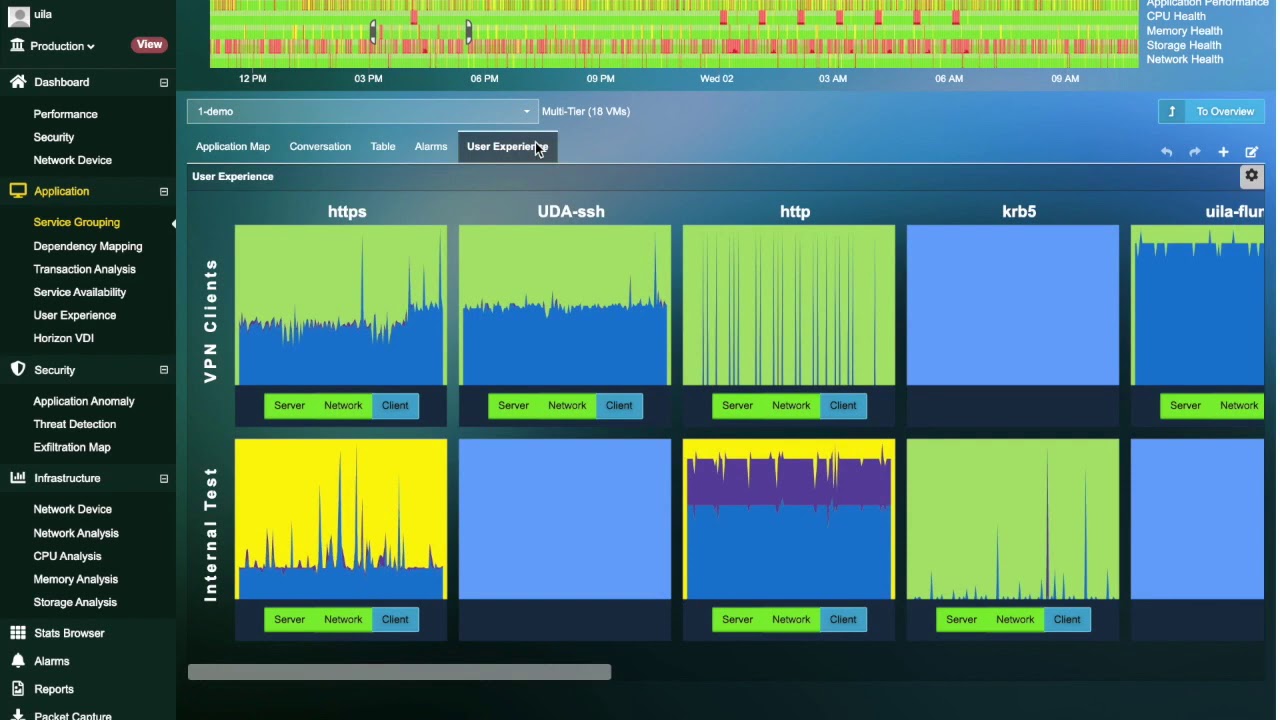Click the plus add icon

(1223, 152)
